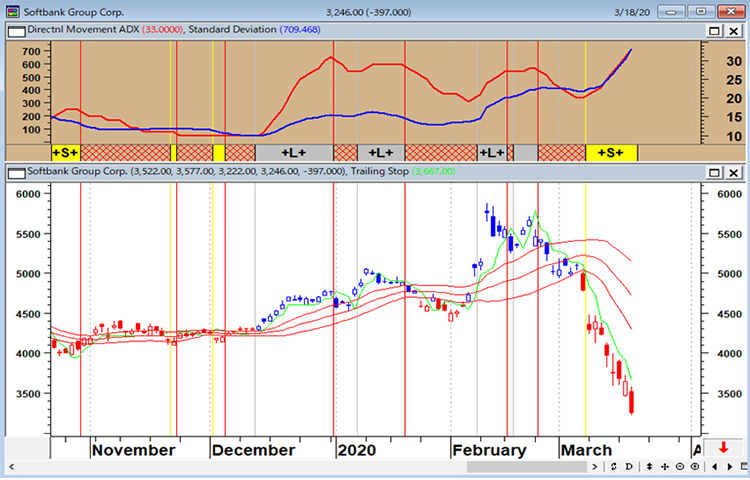Viewport: 750px width, 480px height.
Task: Click the February label on the time axis
Action: pos(489,450)
